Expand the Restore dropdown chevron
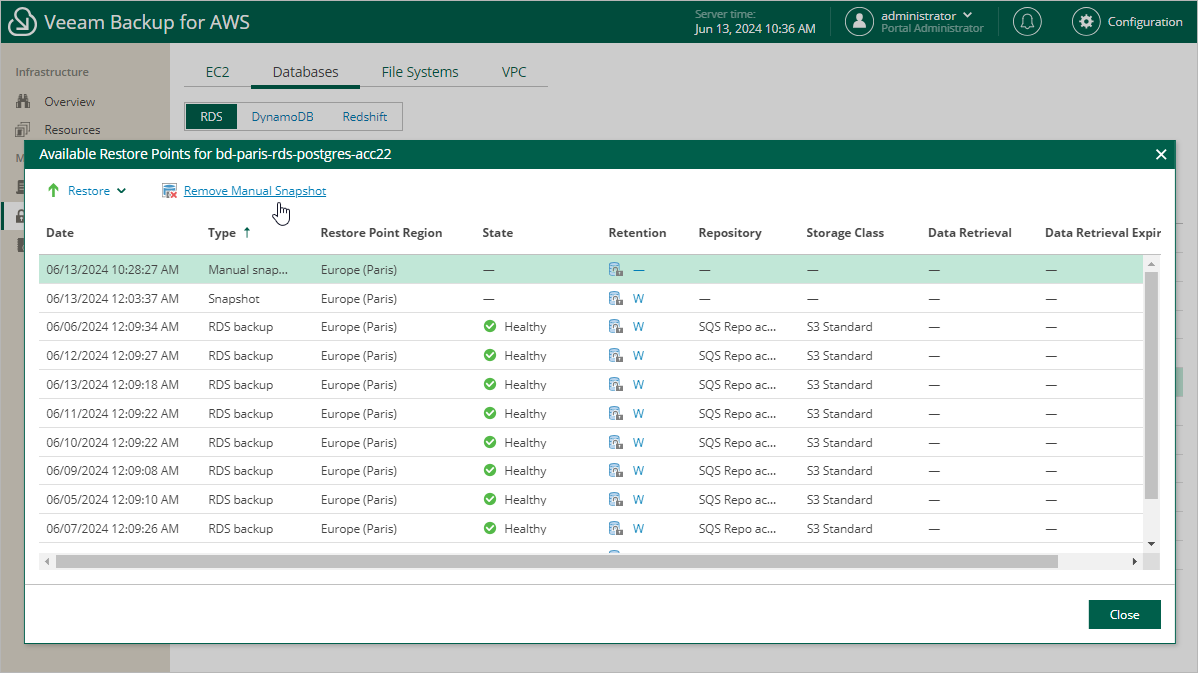 [x=121, y=191]
